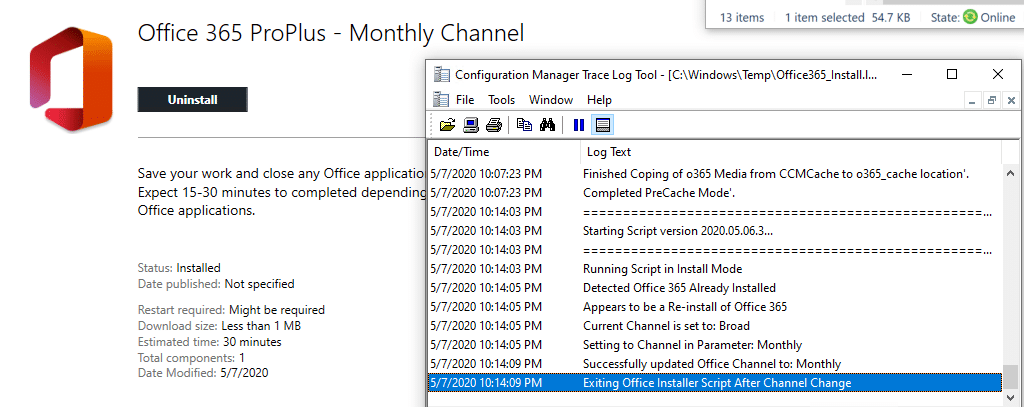Open the Tools menu

[501, 100]
